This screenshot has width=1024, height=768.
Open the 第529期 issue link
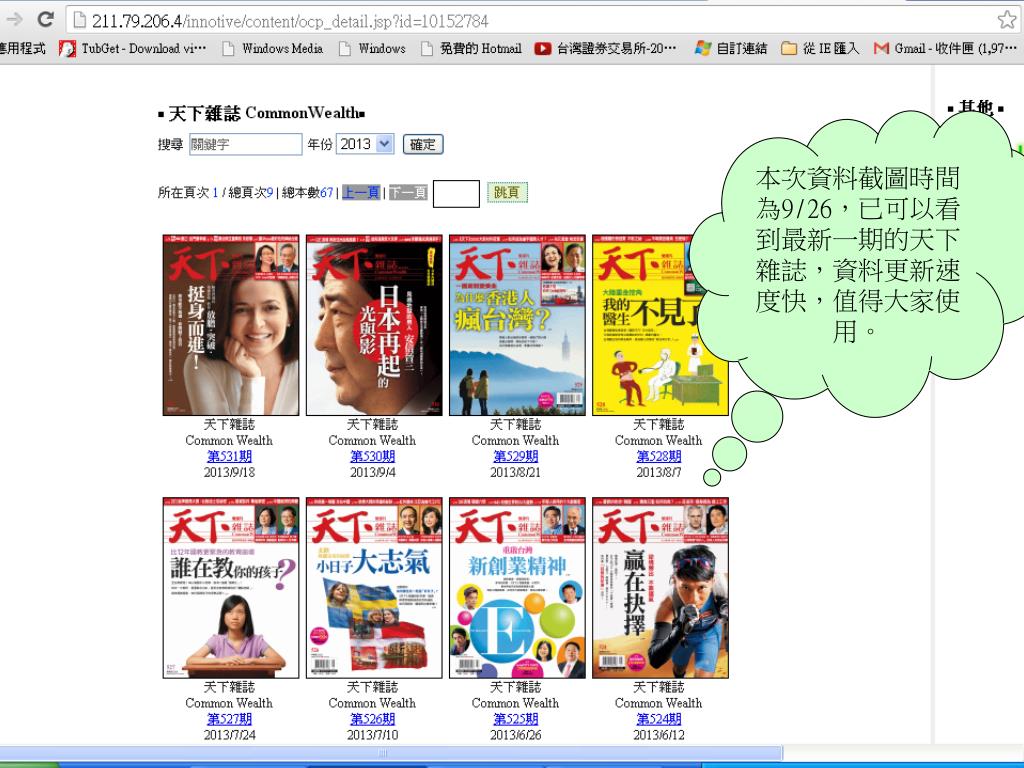[515, 456]
